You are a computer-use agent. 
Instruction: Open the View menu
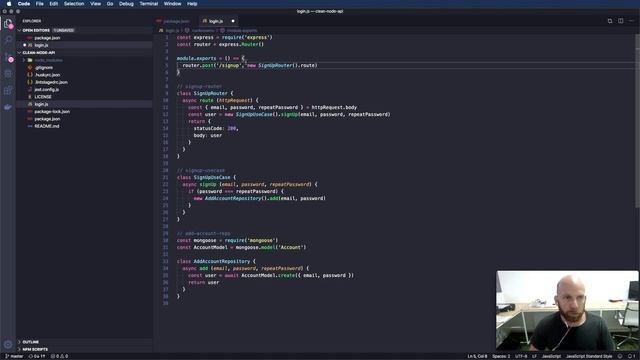[x=96, y=4]
